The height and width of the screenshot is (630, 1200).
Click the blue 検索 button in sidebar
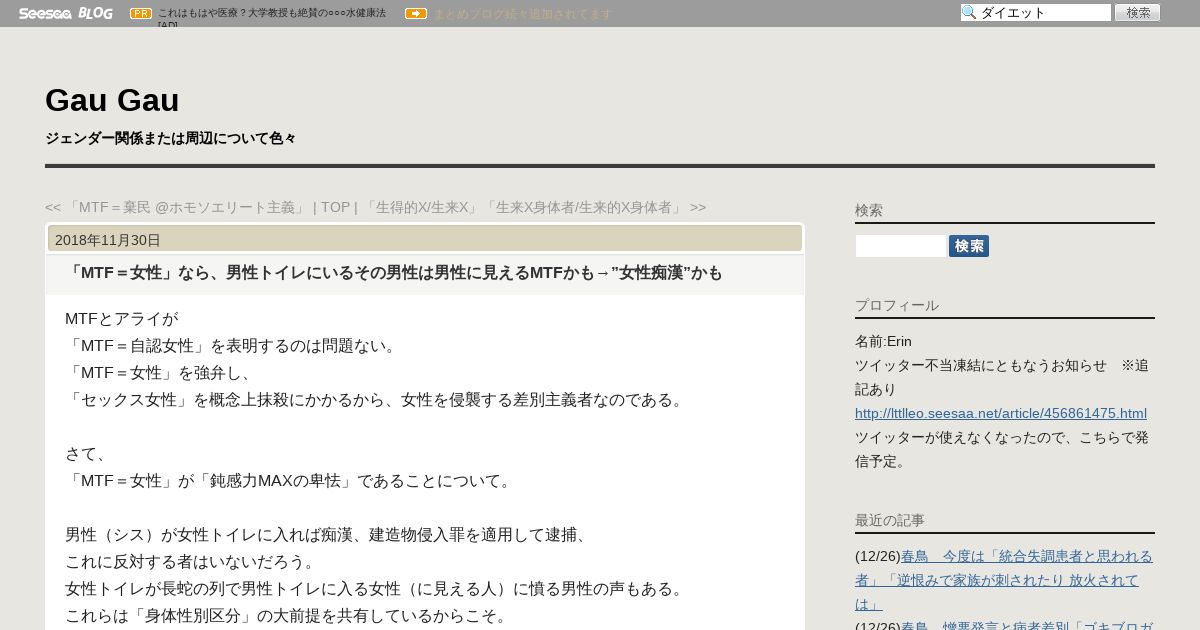point(969,246)
